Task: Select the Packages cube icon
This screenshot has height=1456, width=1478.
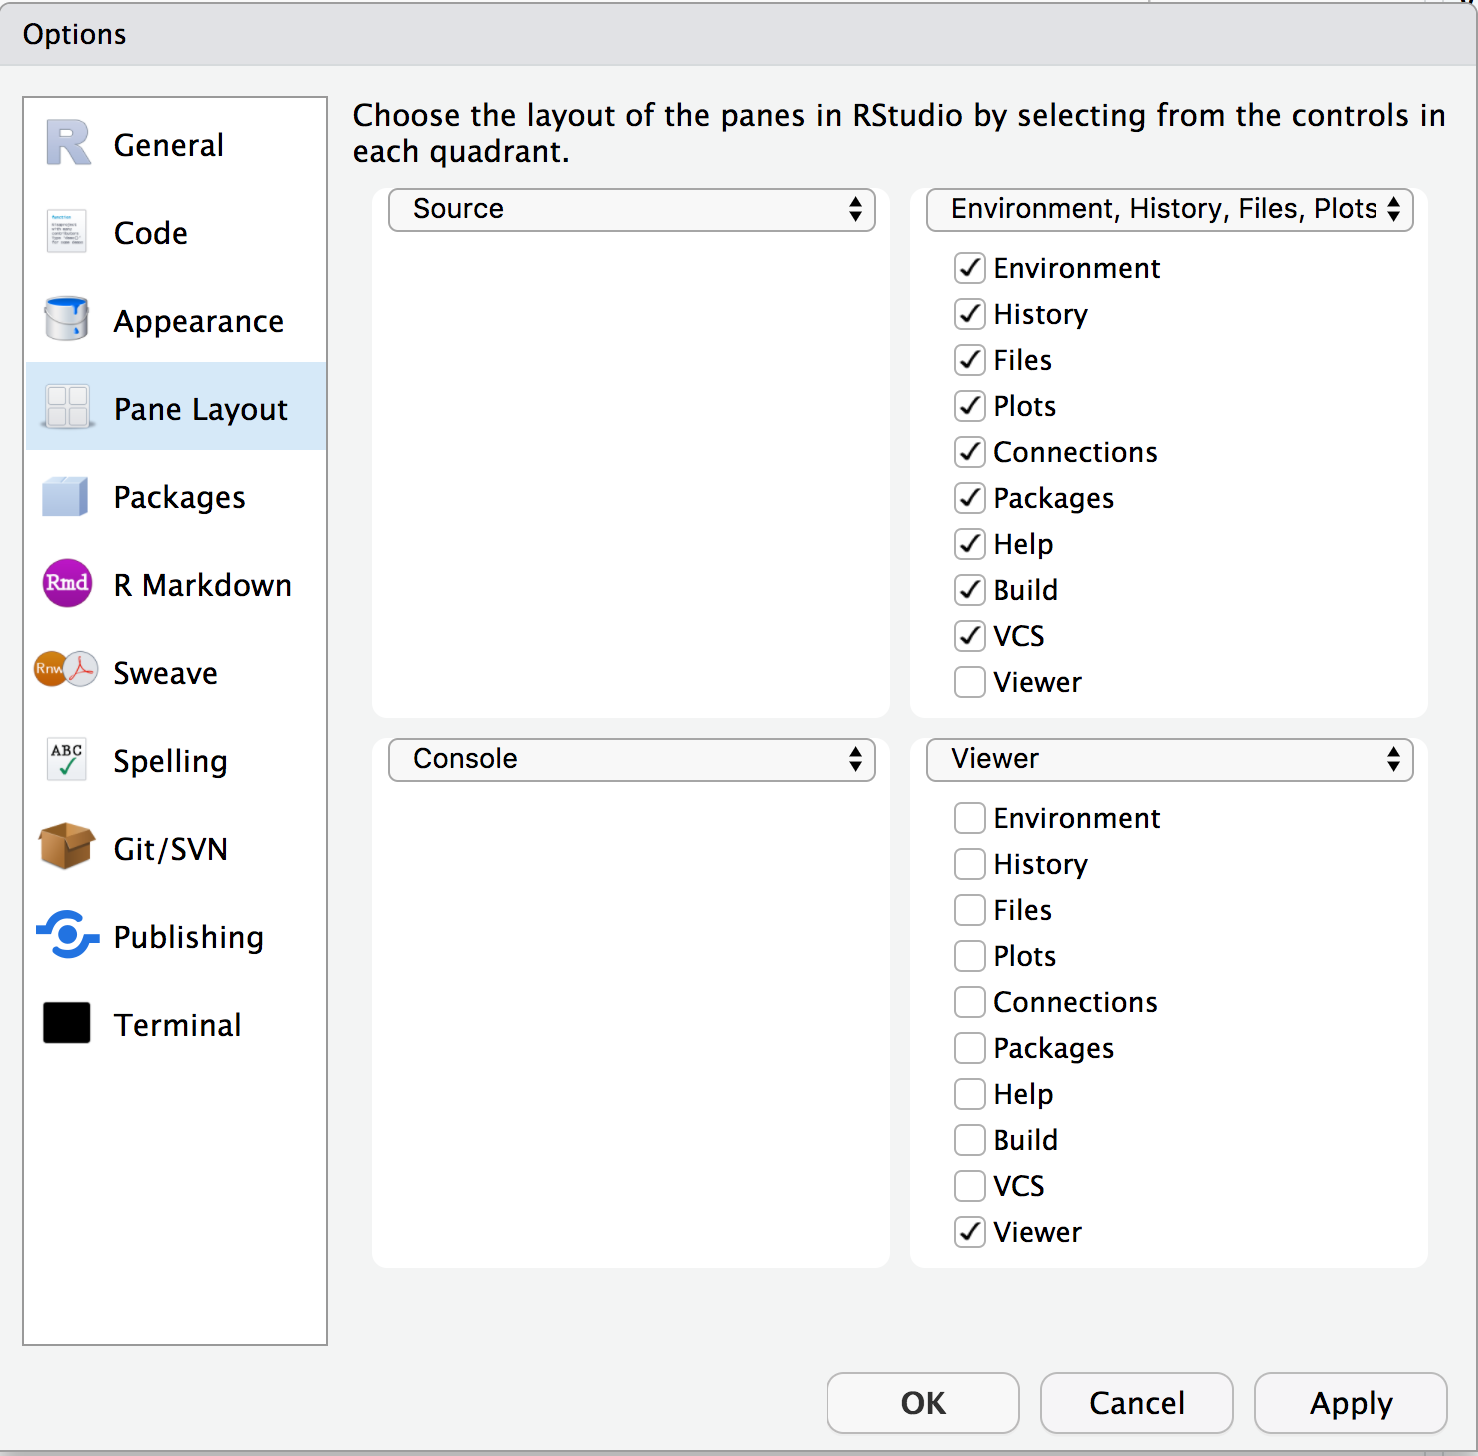Action: (66, 496)
